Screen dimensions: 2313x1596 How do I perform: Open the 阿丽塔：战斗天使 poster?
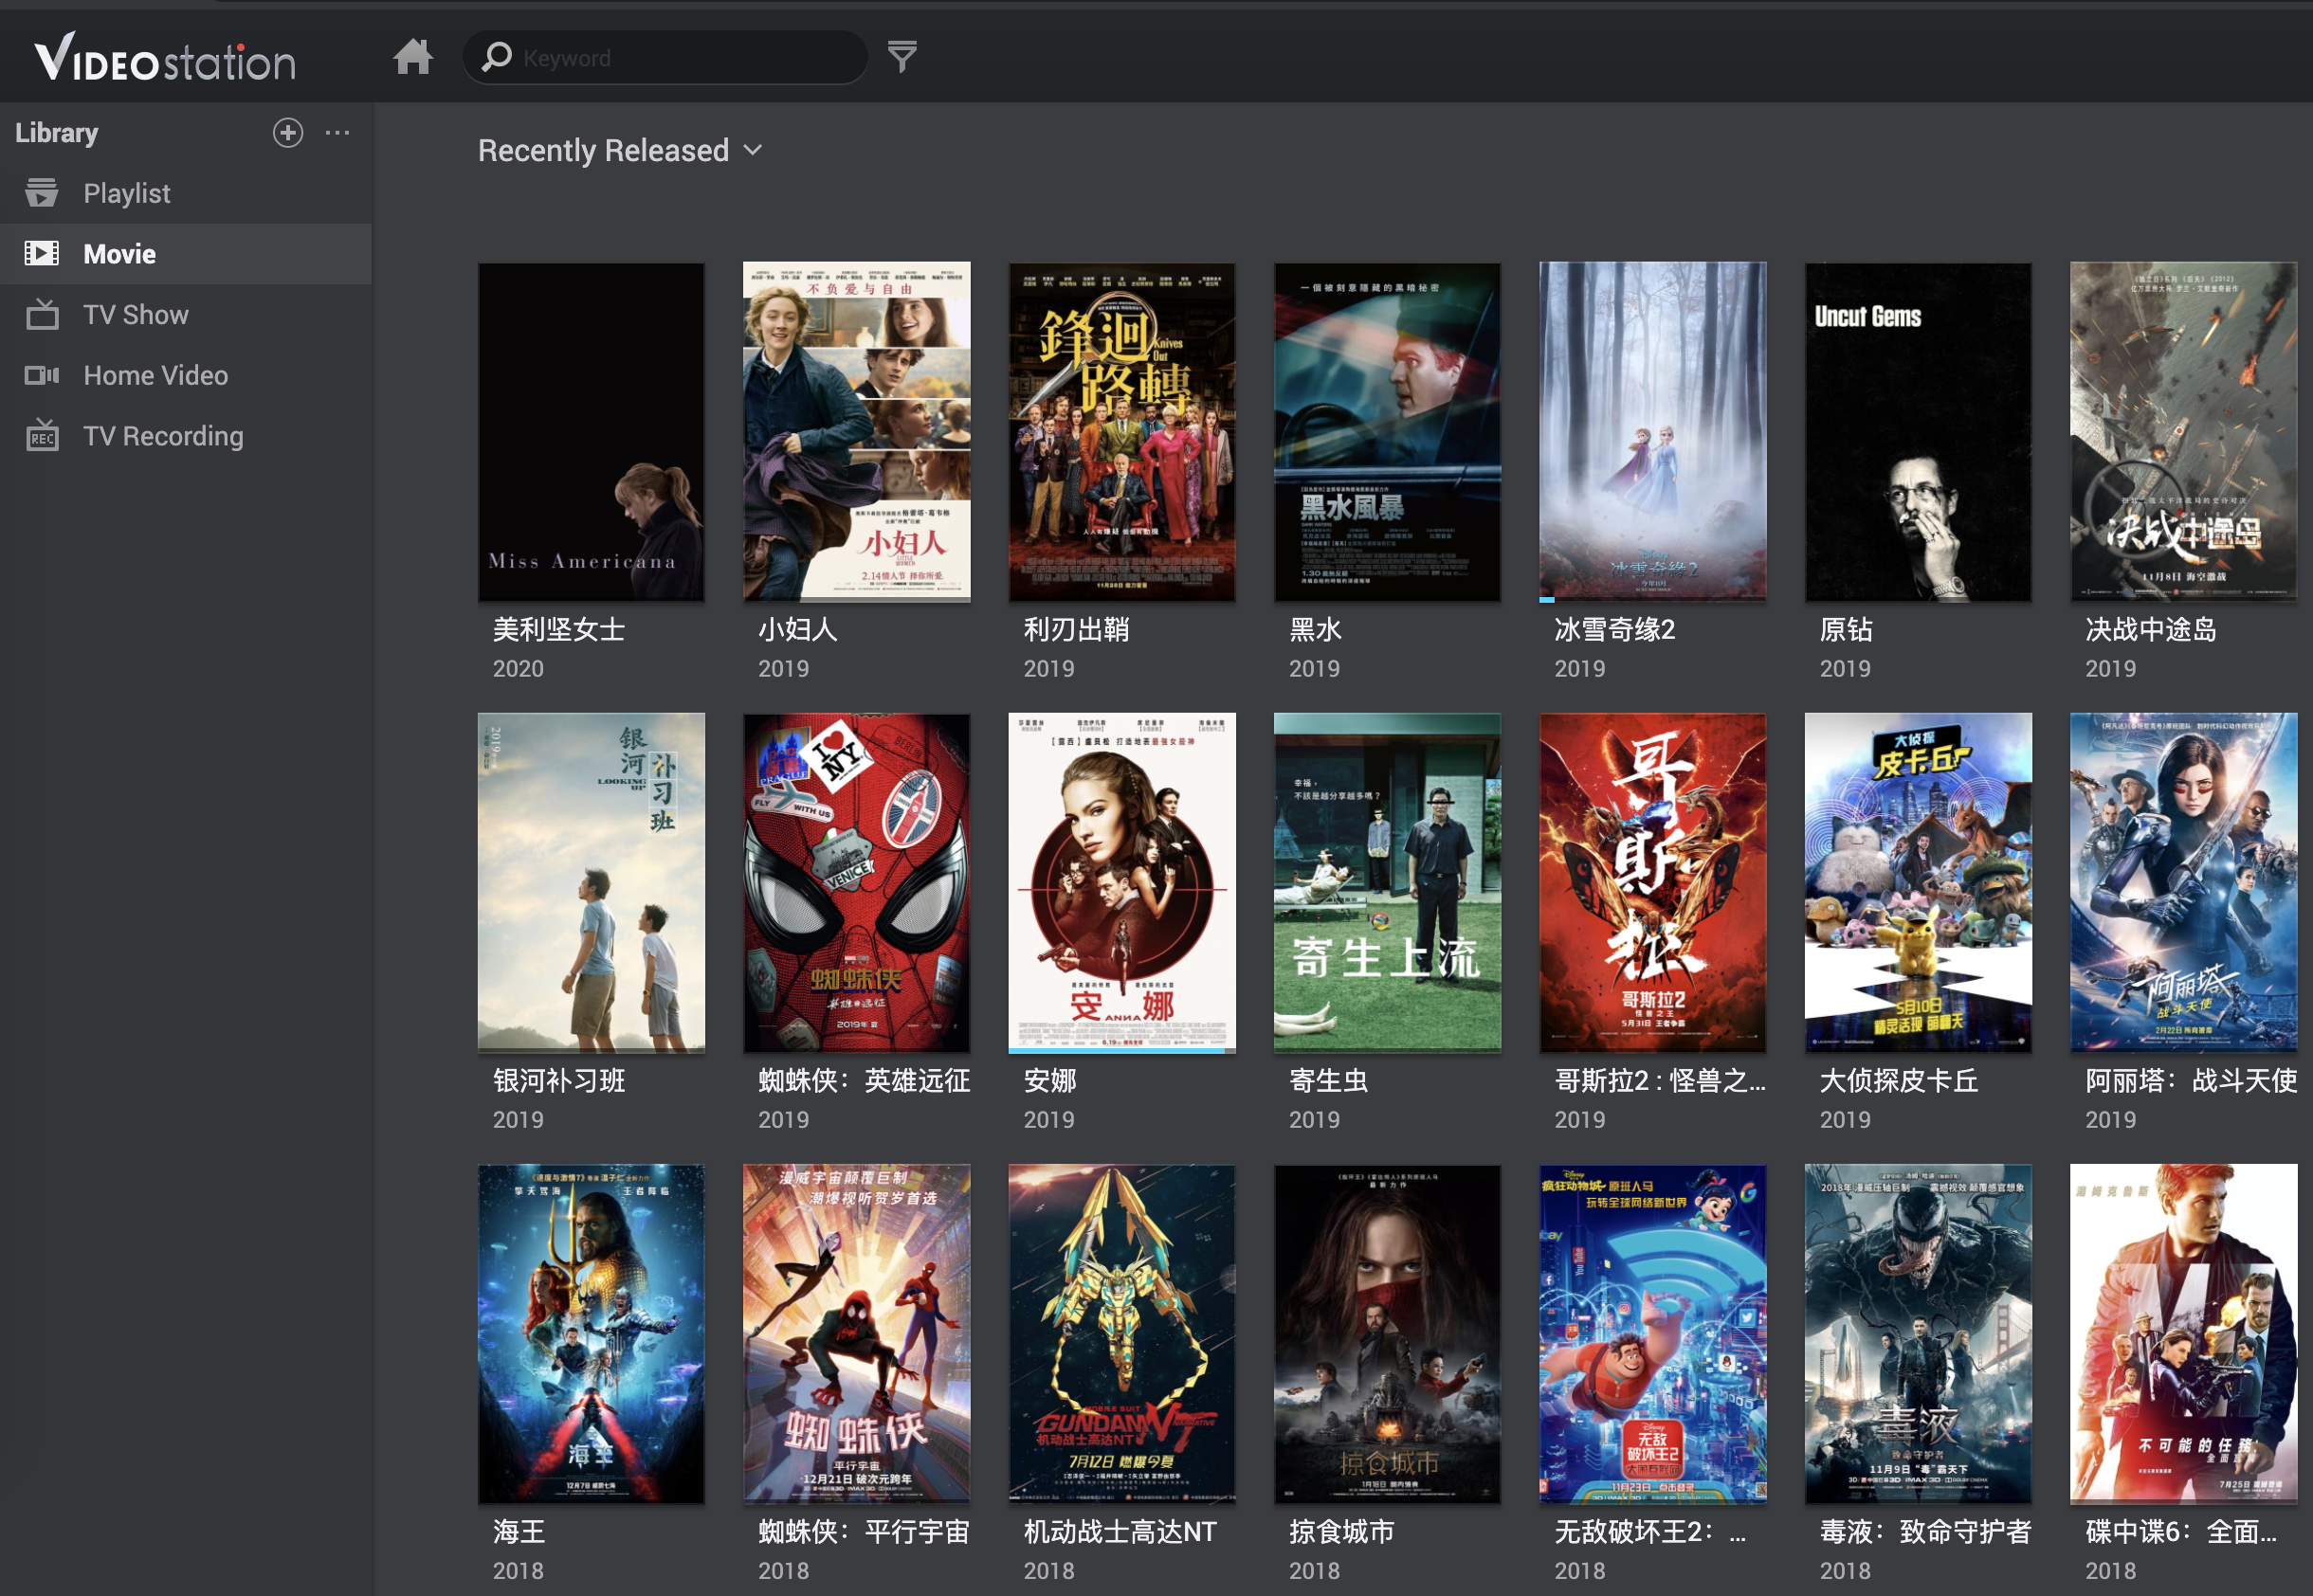pos(2183,883)
